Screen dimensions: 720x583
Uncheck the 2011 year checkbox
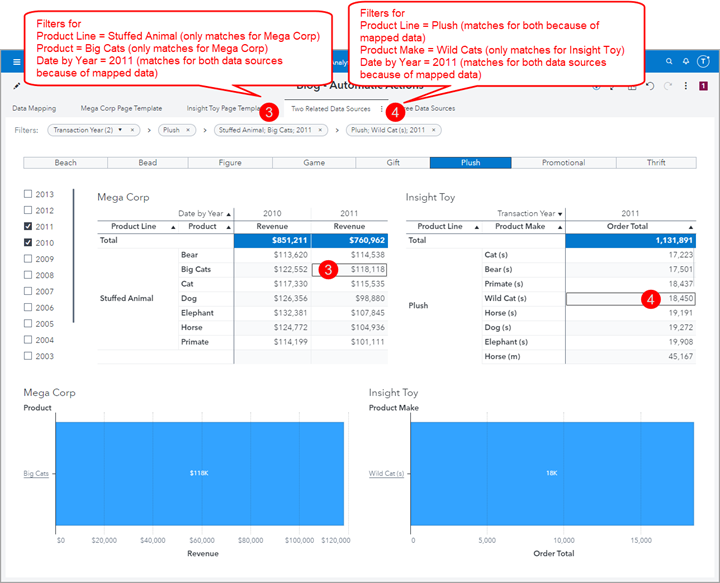(x=28, y=226)
